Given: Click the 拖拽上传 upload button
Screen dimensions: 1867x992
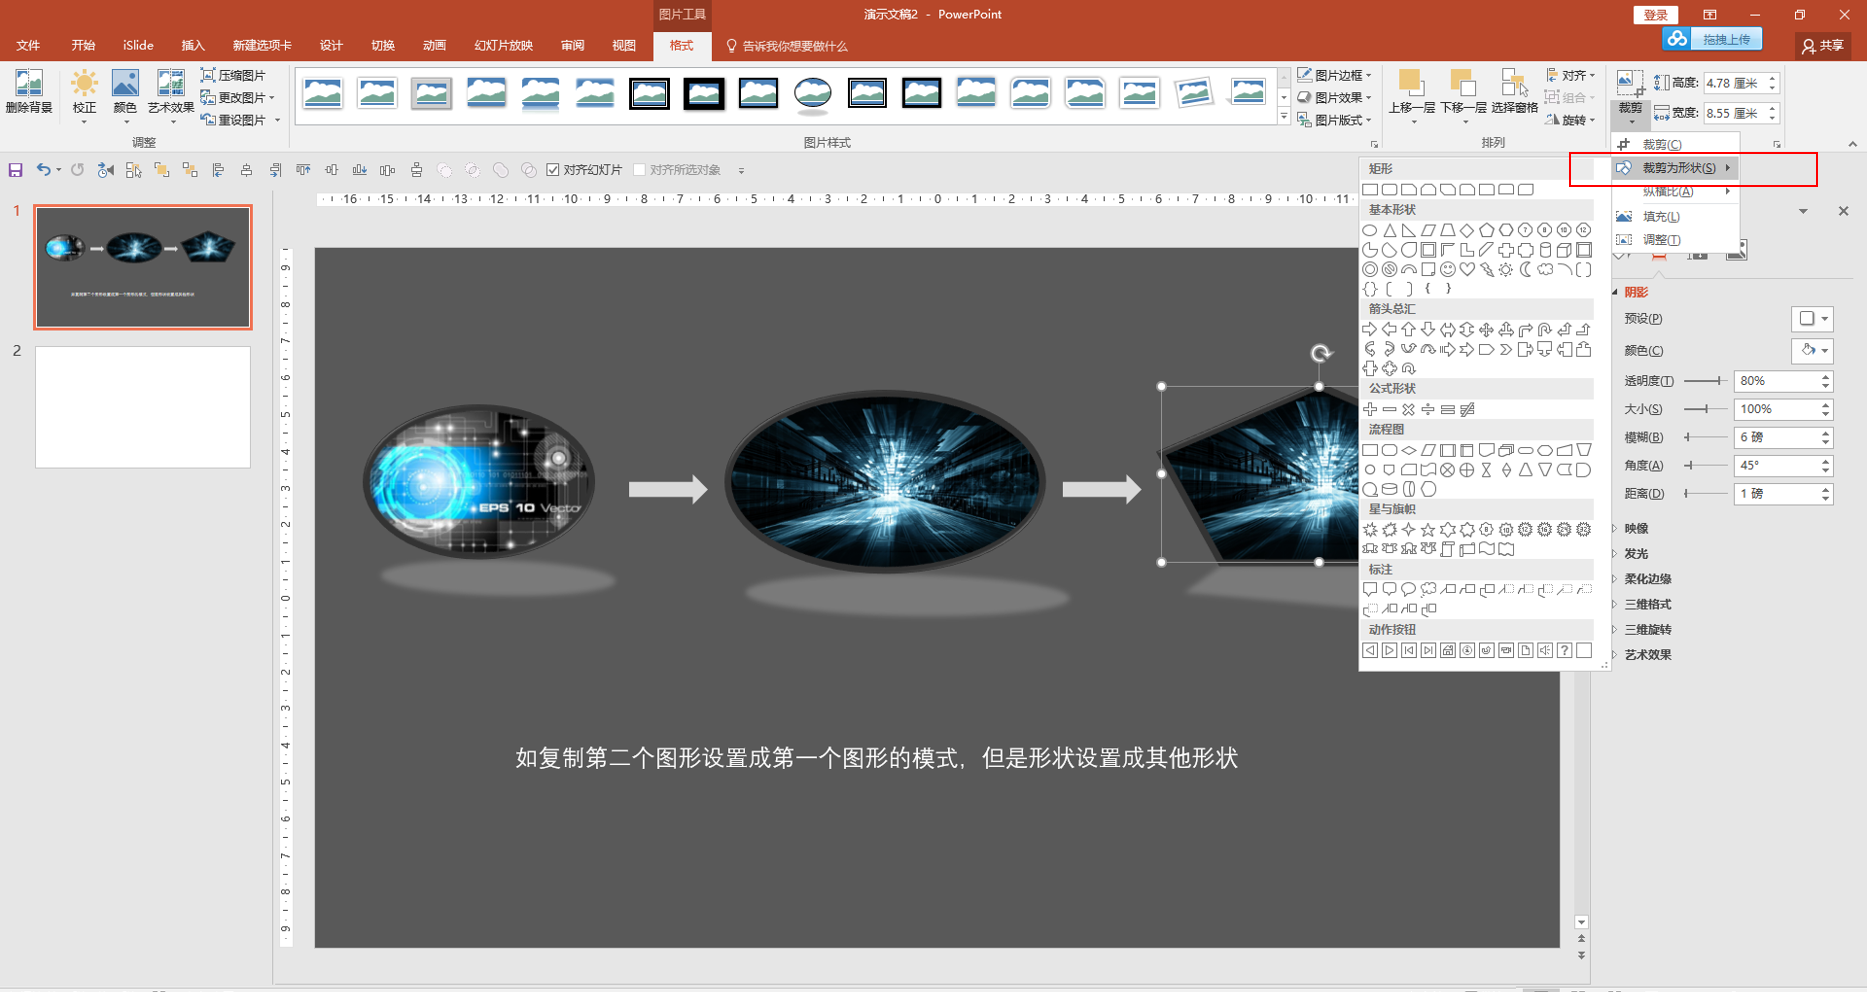Looking at the screenshot, I should coord(1712,39).
